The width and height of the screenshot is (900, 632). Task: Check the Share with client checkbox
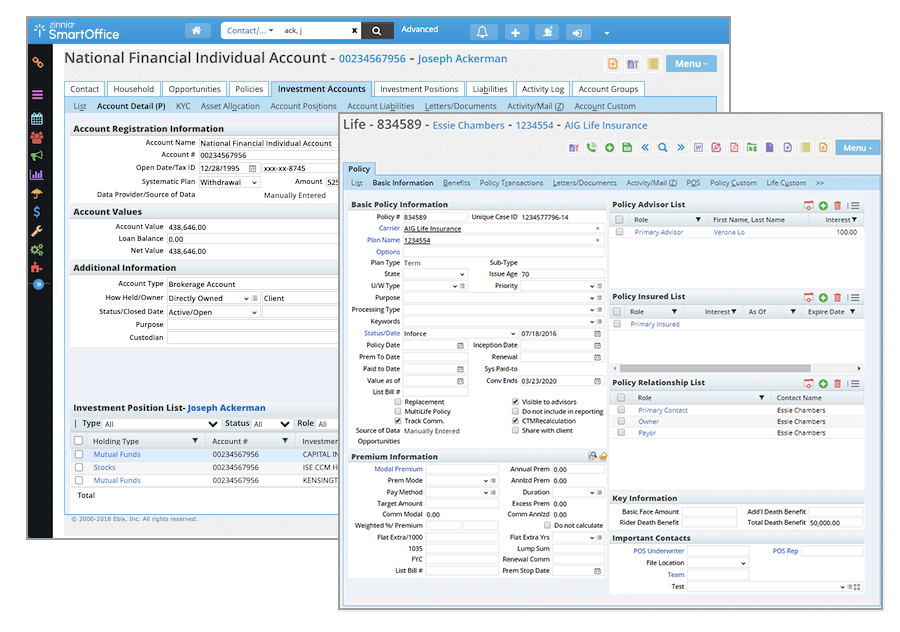[x=515, y=431]
